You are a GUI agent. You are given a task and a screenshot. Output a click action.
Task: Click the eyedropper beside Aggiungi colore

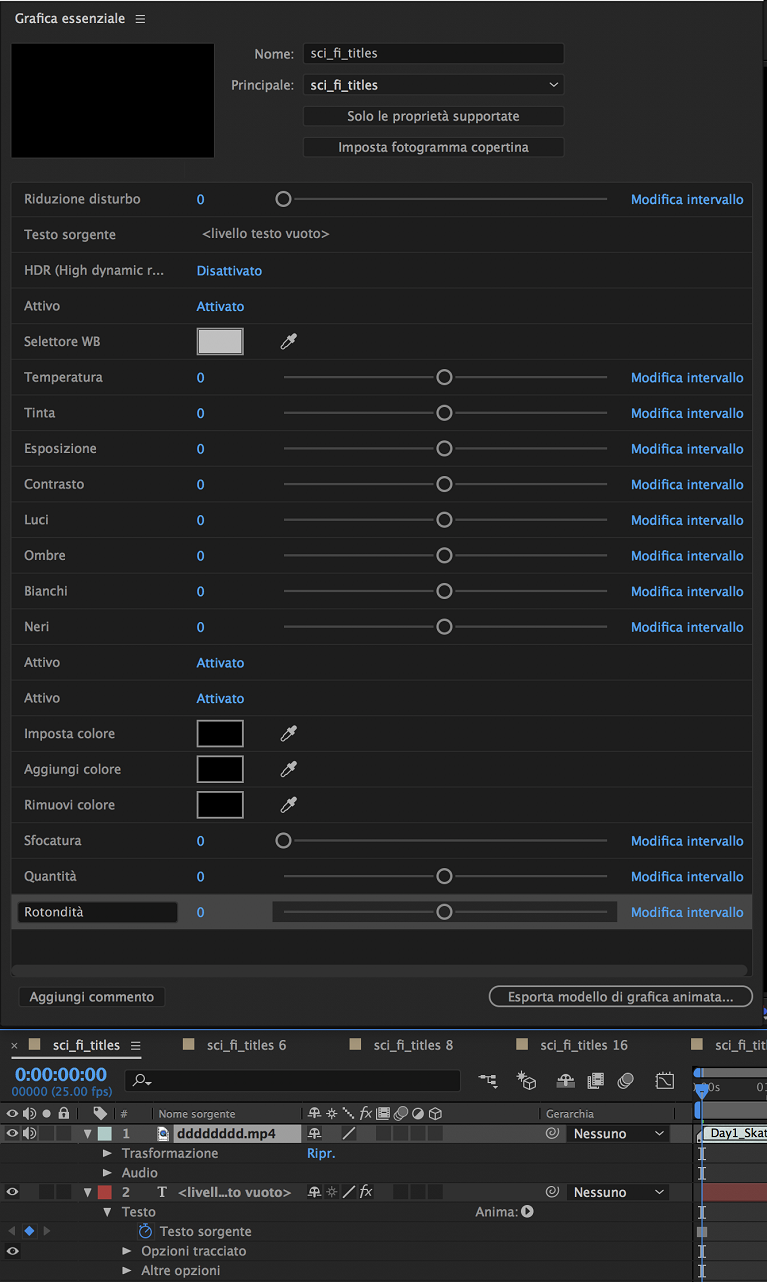289,769
